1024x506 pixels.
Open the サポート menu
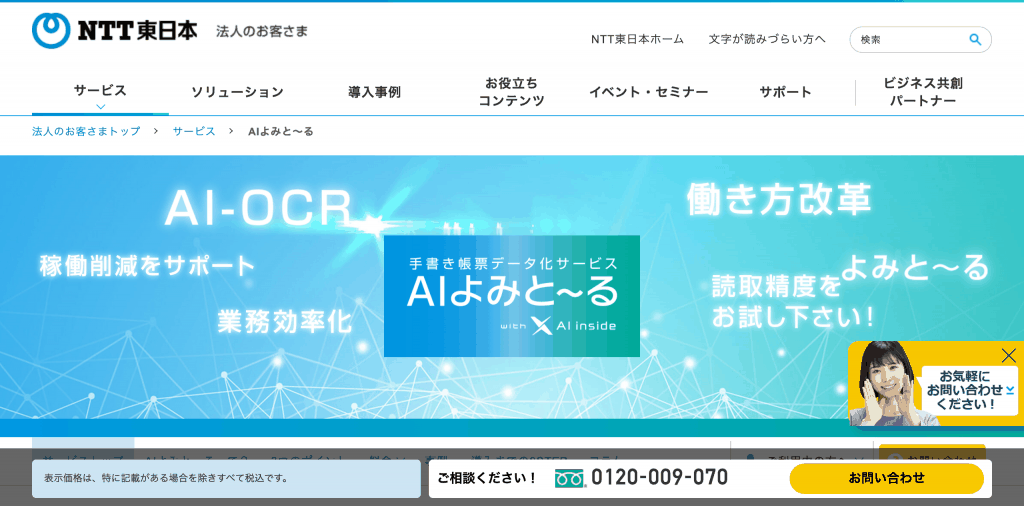786,92
